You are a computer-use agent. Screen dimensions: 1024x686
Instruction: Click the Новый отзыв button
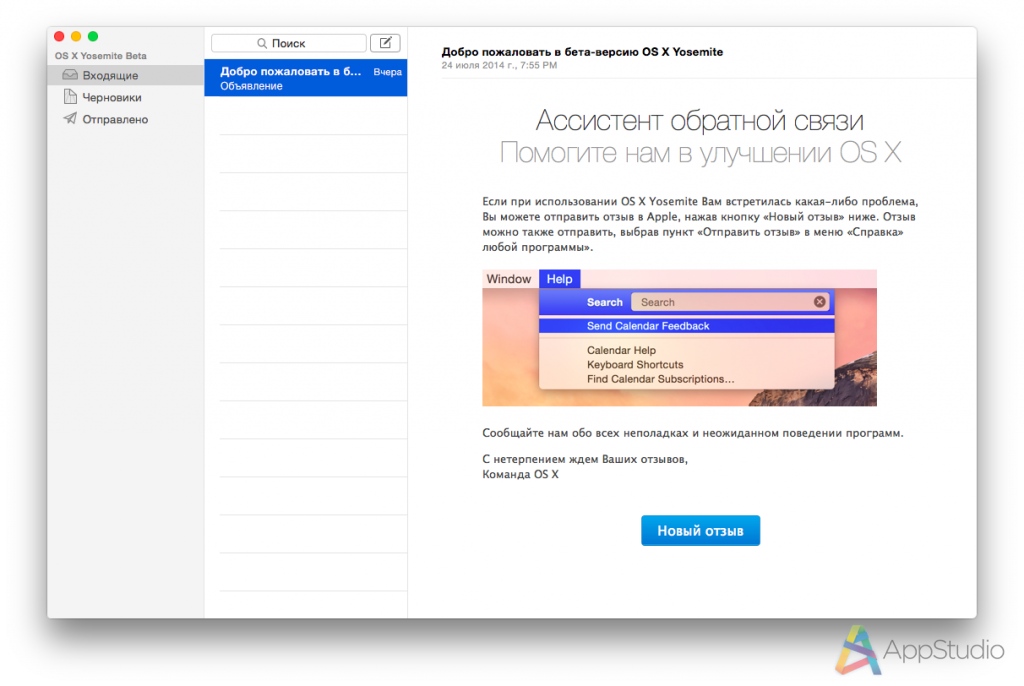700,531
